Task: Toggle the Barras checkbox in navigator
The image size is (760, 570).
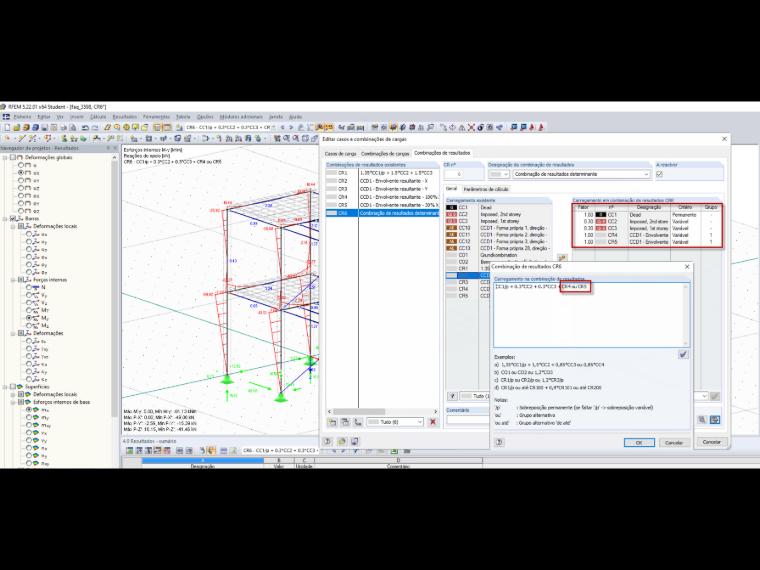Action: click(x=13, y=219)
